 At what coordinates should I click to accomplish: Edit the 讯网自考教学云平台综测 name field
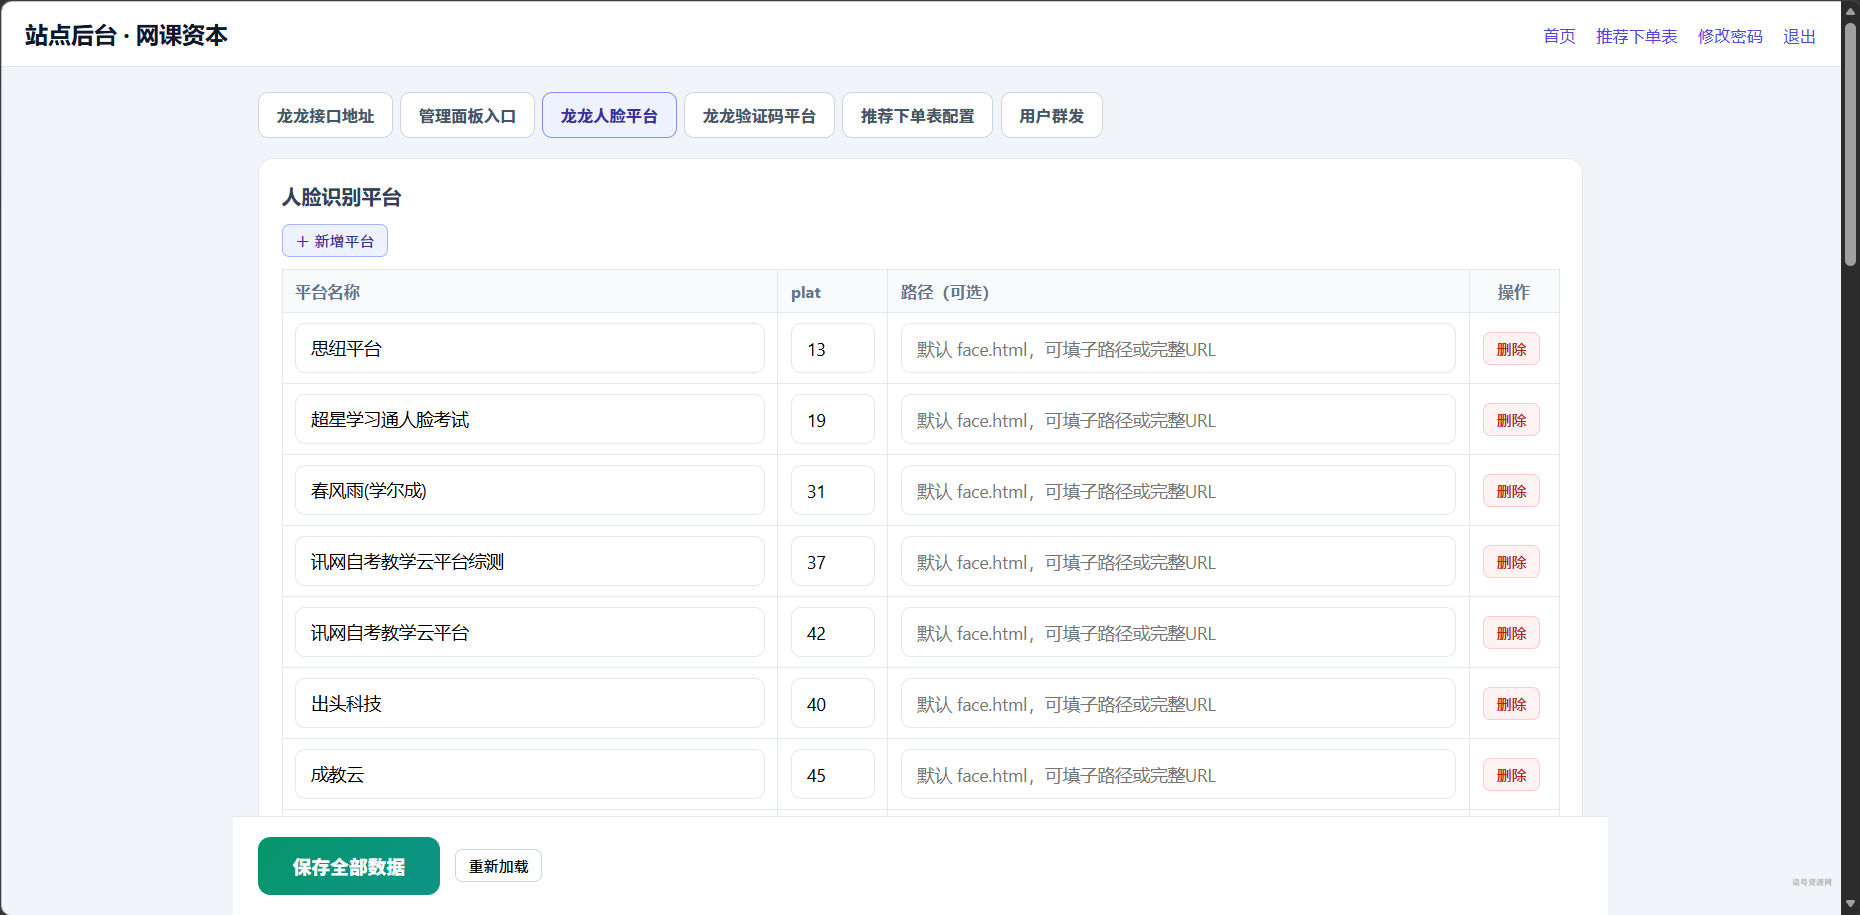click(530, 561)
